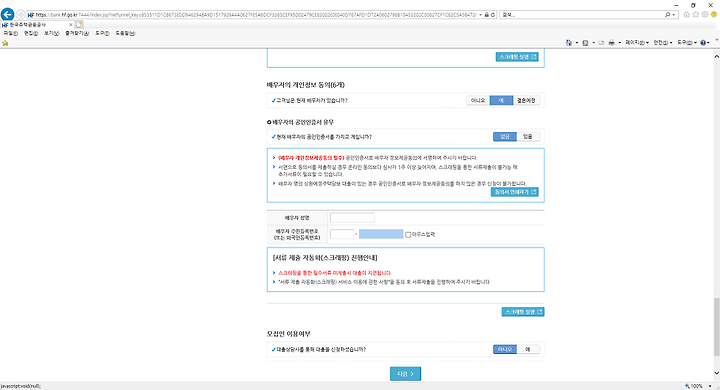Image resolution: width=720 pixels, height=390 pixels.
Task: Click the Print printer icon
Action: pos(612,43)
